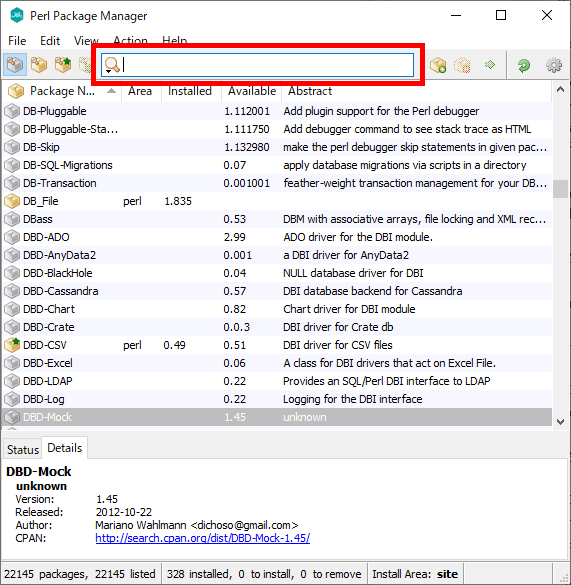571x585 pixels.
Task: Click the Run marked actions green arrow icon
Action: tap(490, 65)
